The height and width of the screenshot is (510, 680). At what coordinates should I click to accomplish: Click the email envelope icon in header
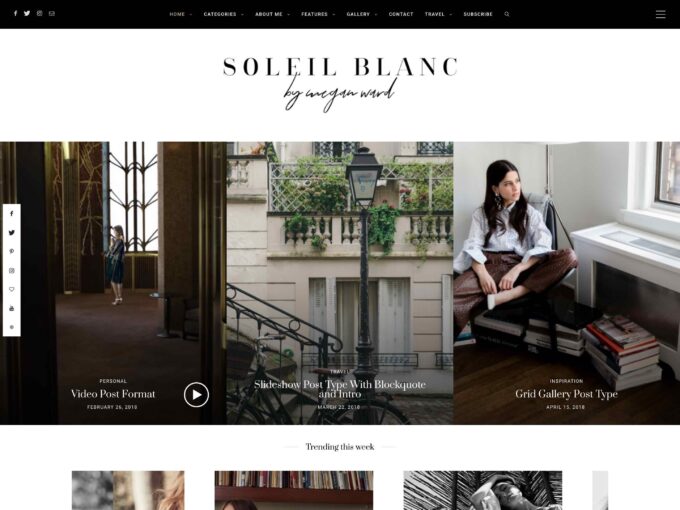pyautogui.click(x=52, y=13)
